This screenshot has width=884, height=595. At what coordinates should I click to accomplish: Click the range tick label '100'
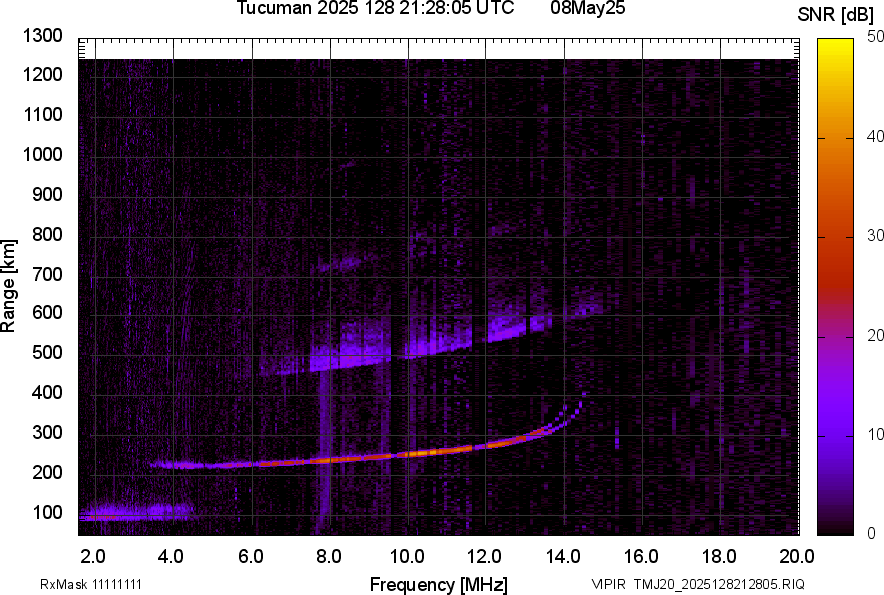click(x=47, y=512)
